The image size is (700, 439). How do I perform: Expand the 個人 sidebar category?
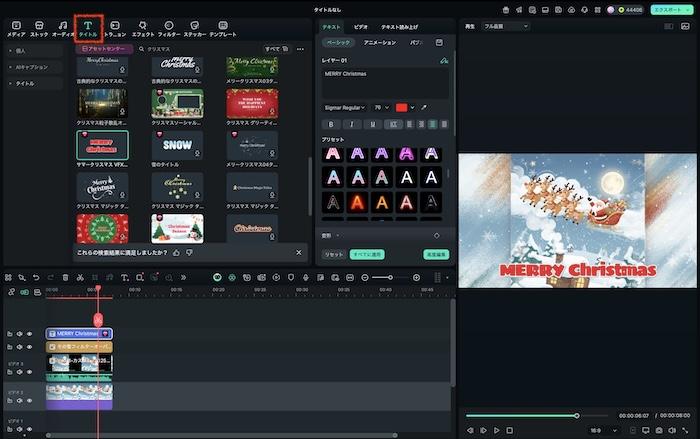coord(34,51)
